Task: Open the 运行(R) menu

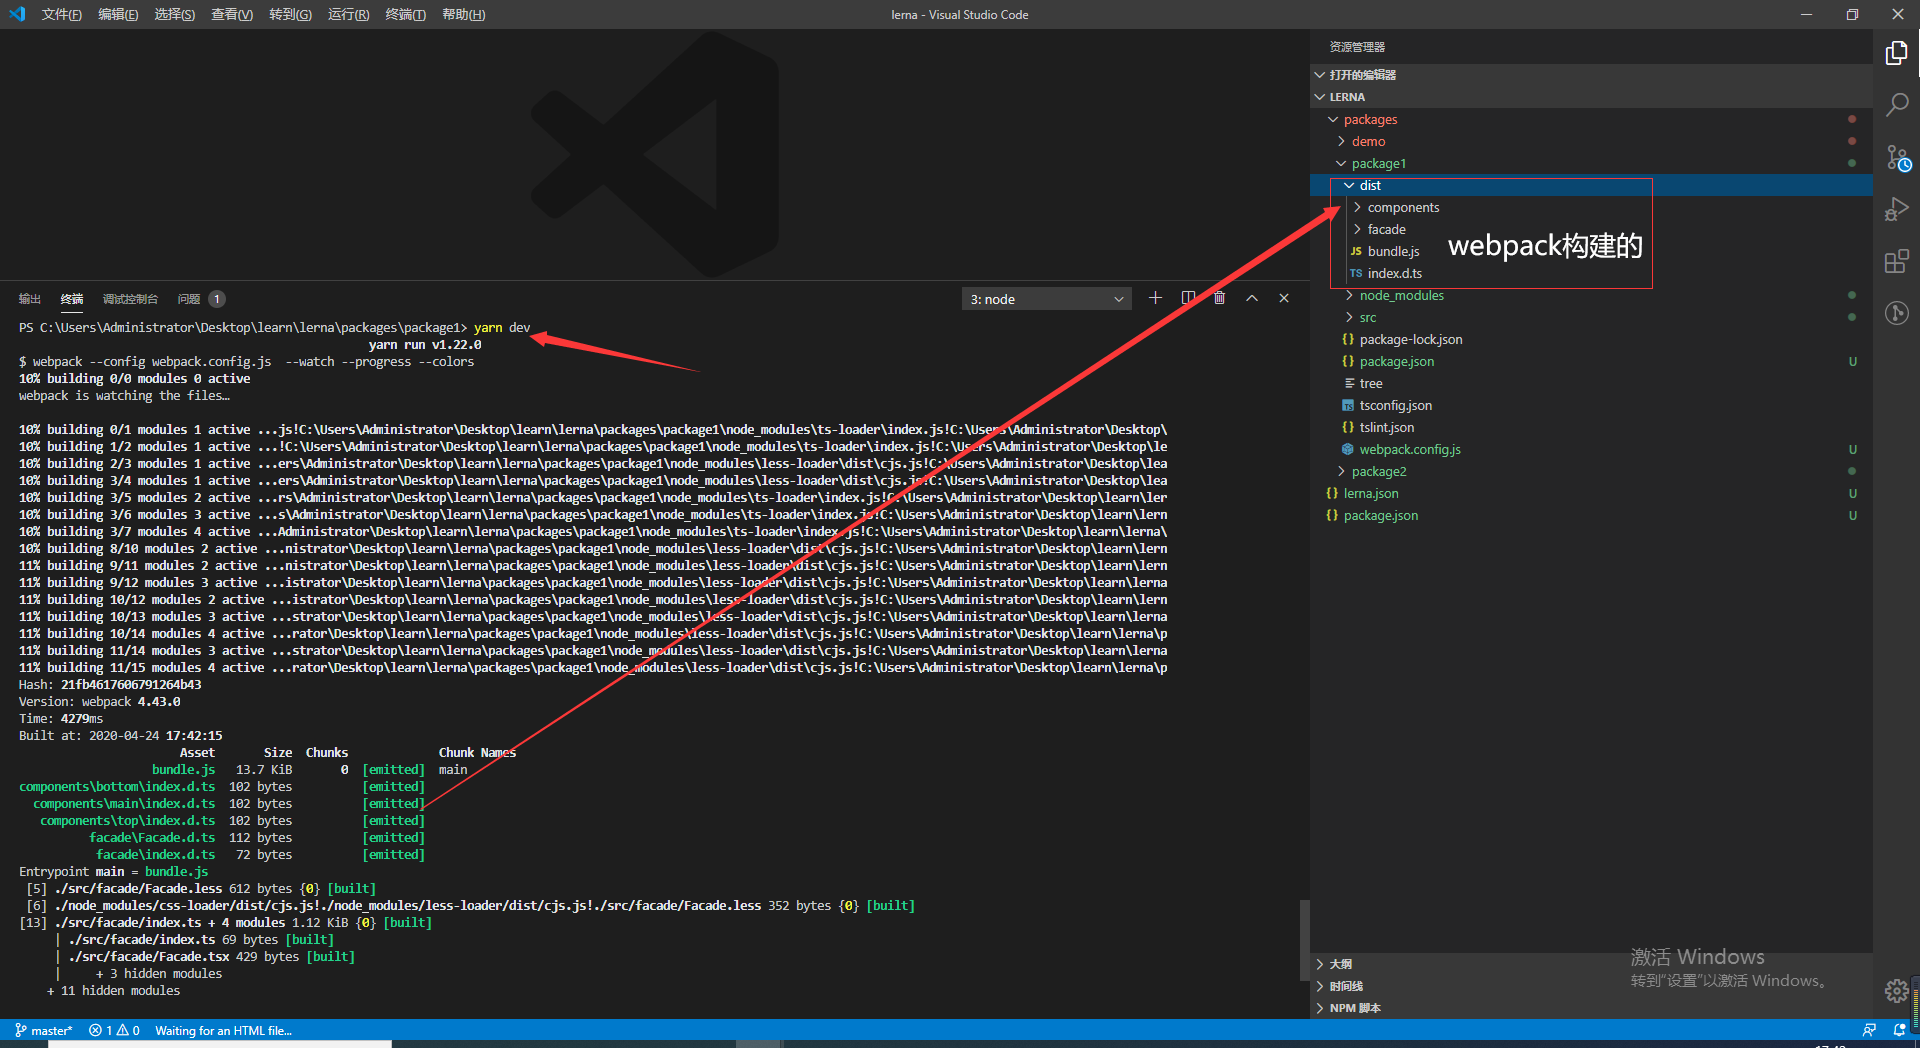Action: 348,14
